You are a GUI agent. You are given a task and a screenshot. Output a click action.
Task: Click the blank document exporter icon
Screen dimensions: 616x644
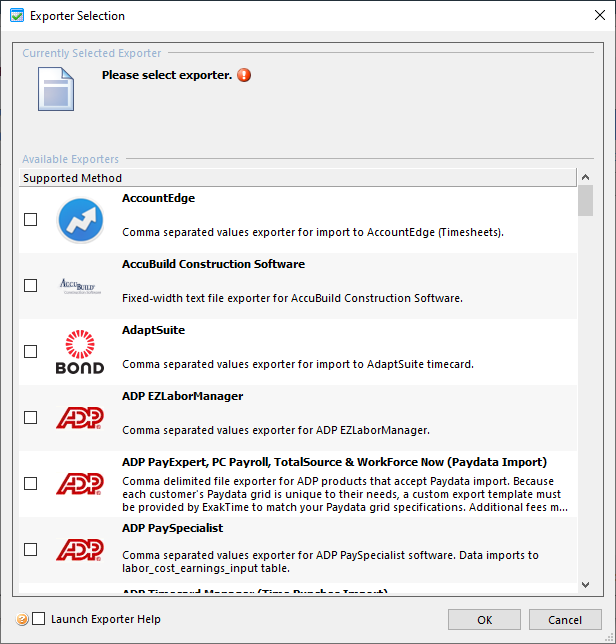point(56,89)
